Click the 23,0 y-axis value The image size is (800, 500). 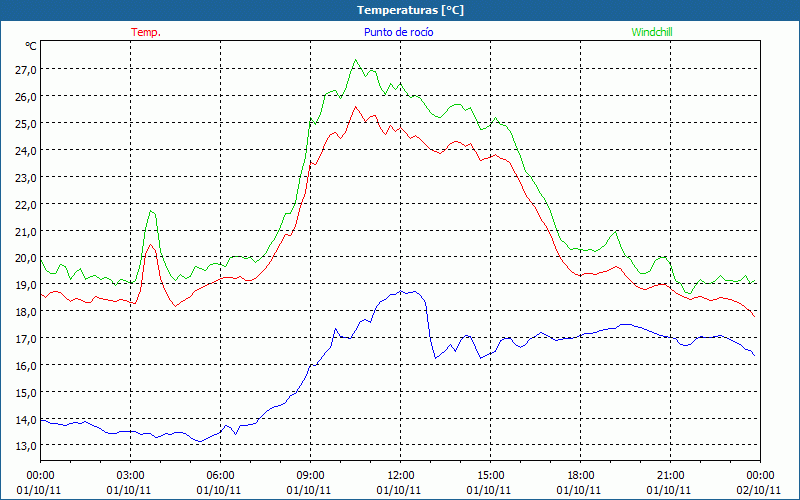pyautogui.click(x=26, y=178)
